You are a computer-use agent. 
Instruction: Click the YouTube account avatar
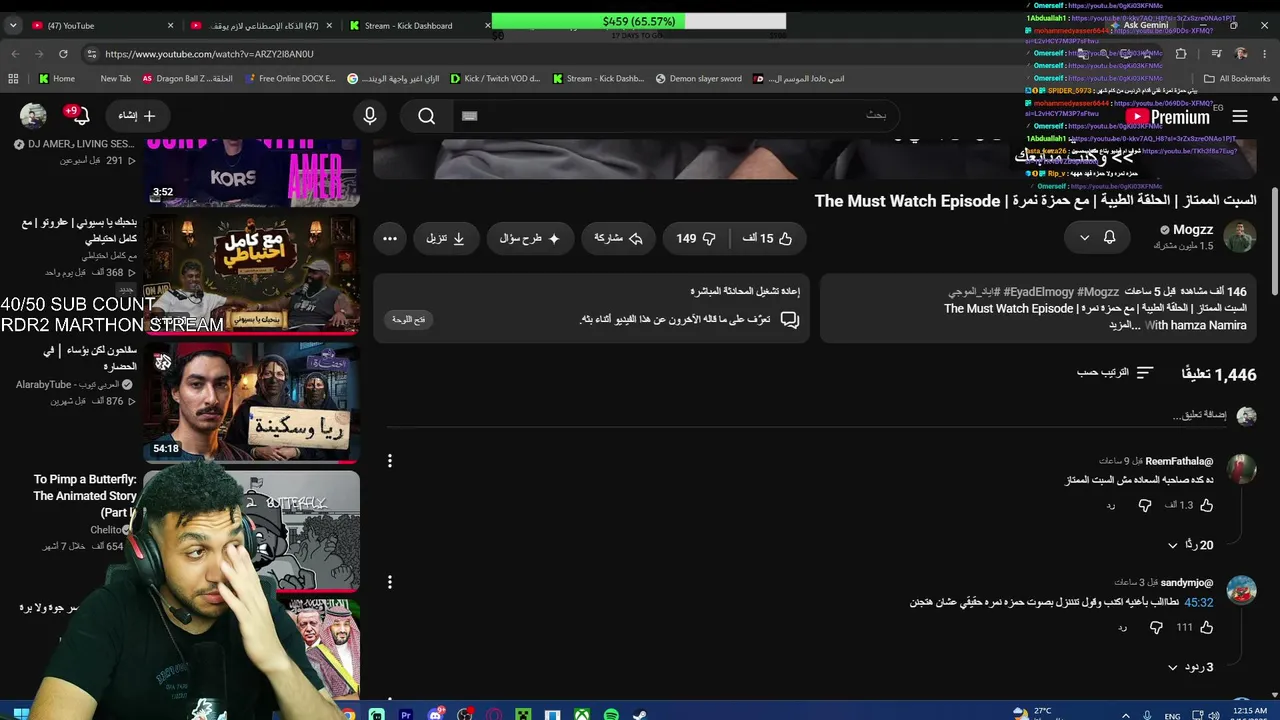click(x=33, y=116)
